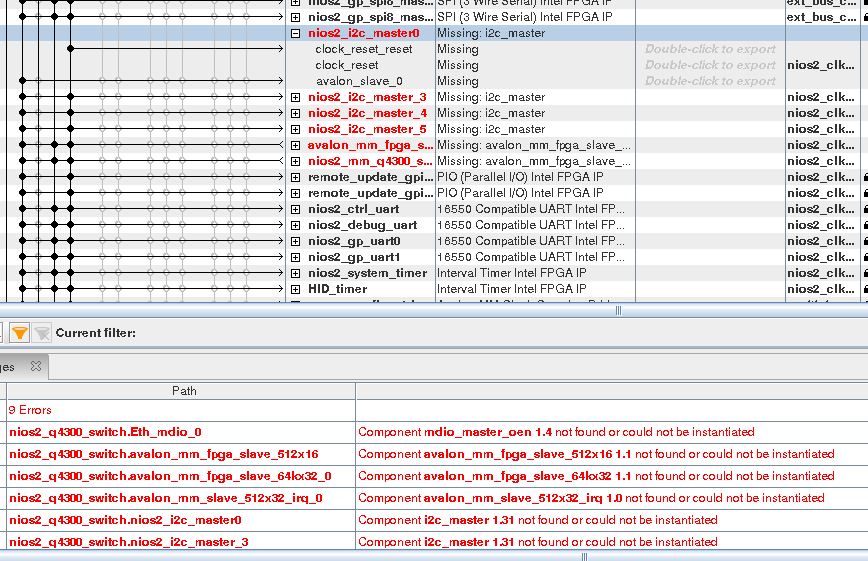Expand the nios2_ctrl_uart component
The width and height of the screenshot is (868, 561).
295,209
